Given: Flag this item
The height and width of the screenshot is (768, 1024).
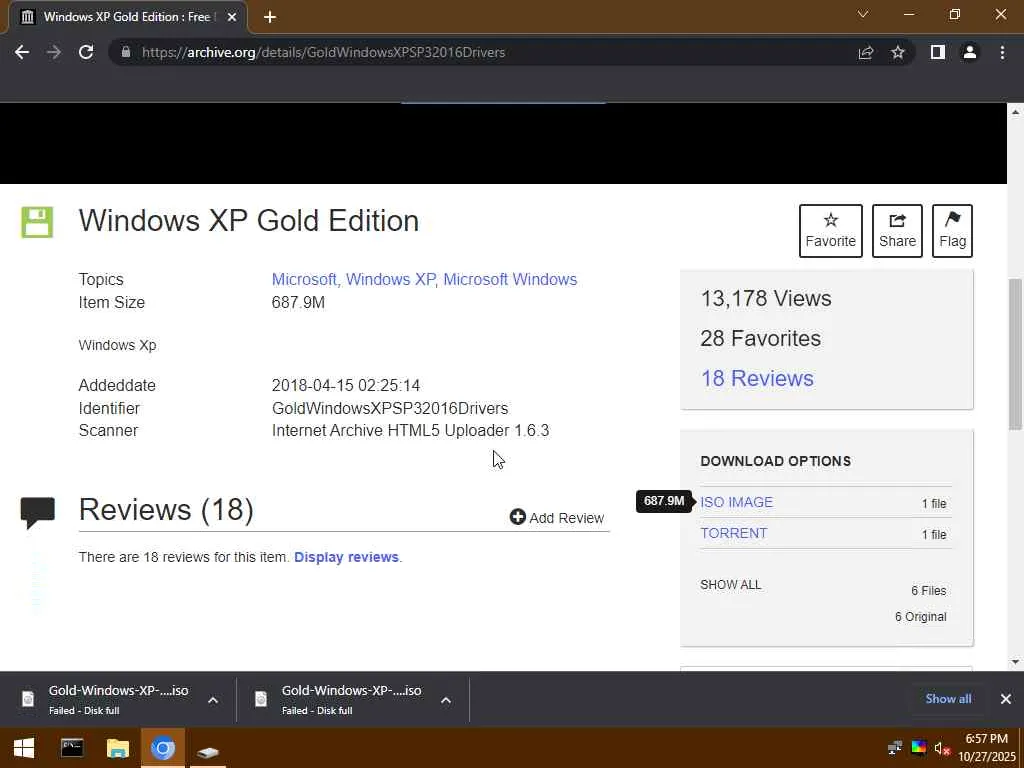Looking at the screenshot, I should point(952,231).
